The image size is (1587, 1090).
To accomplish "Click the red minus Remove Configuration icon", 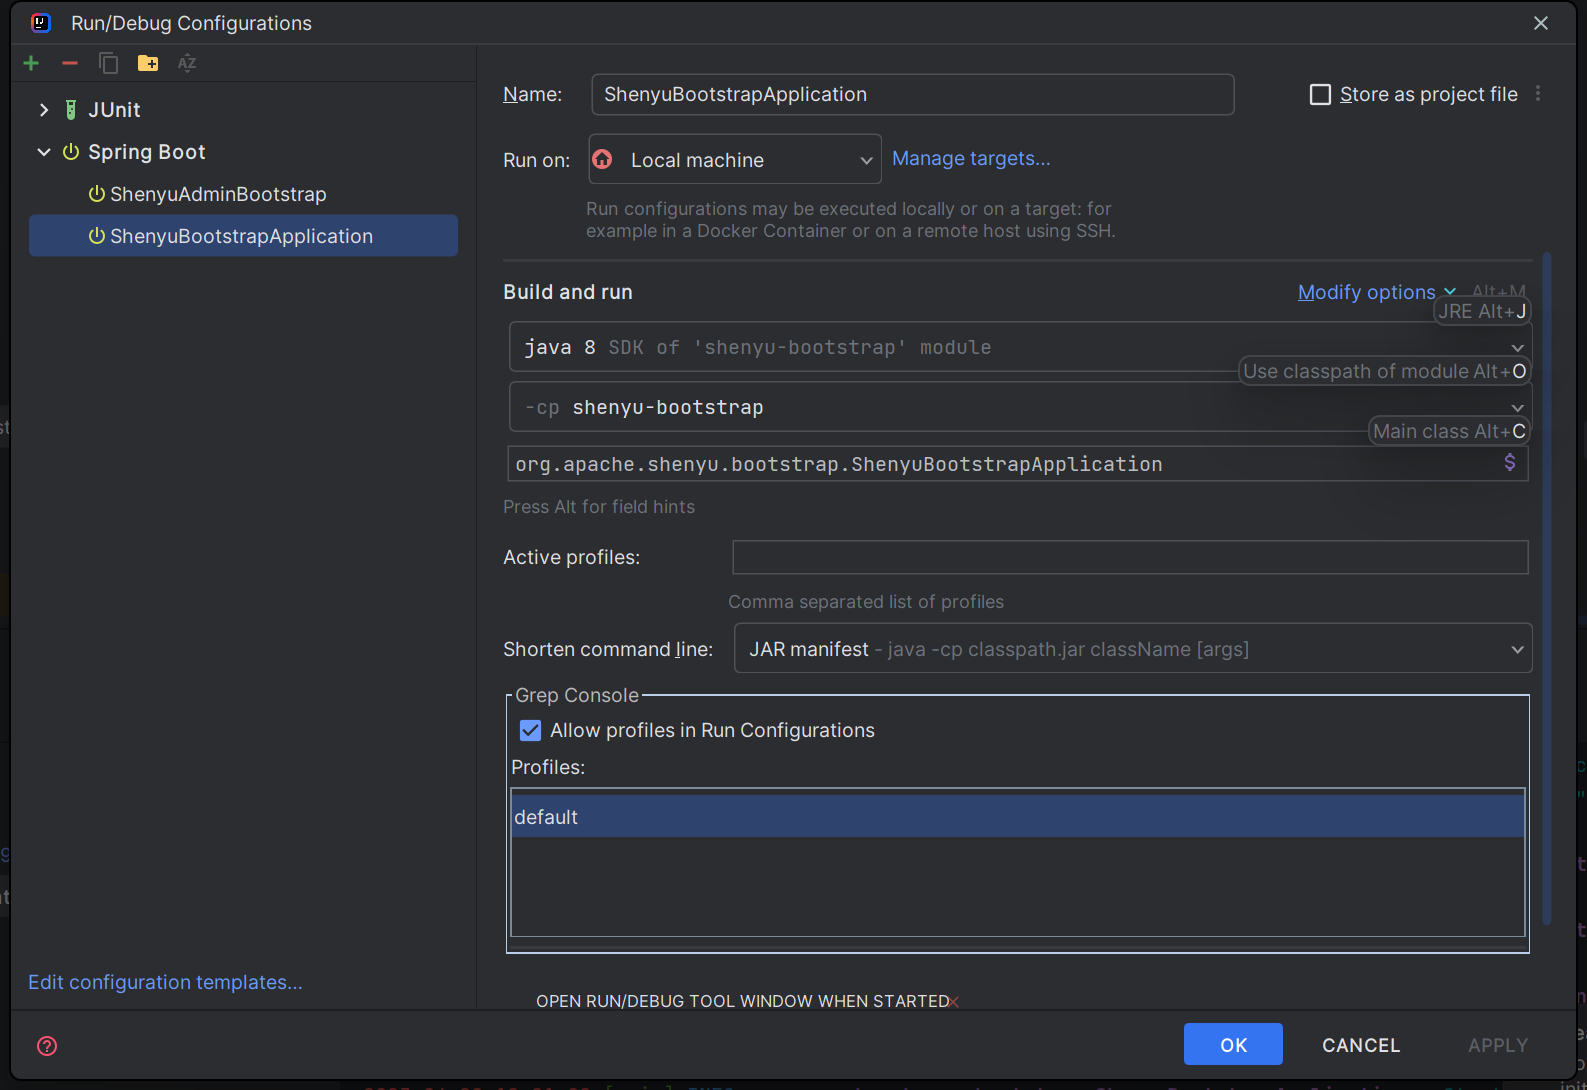I will tap(70, 64).
